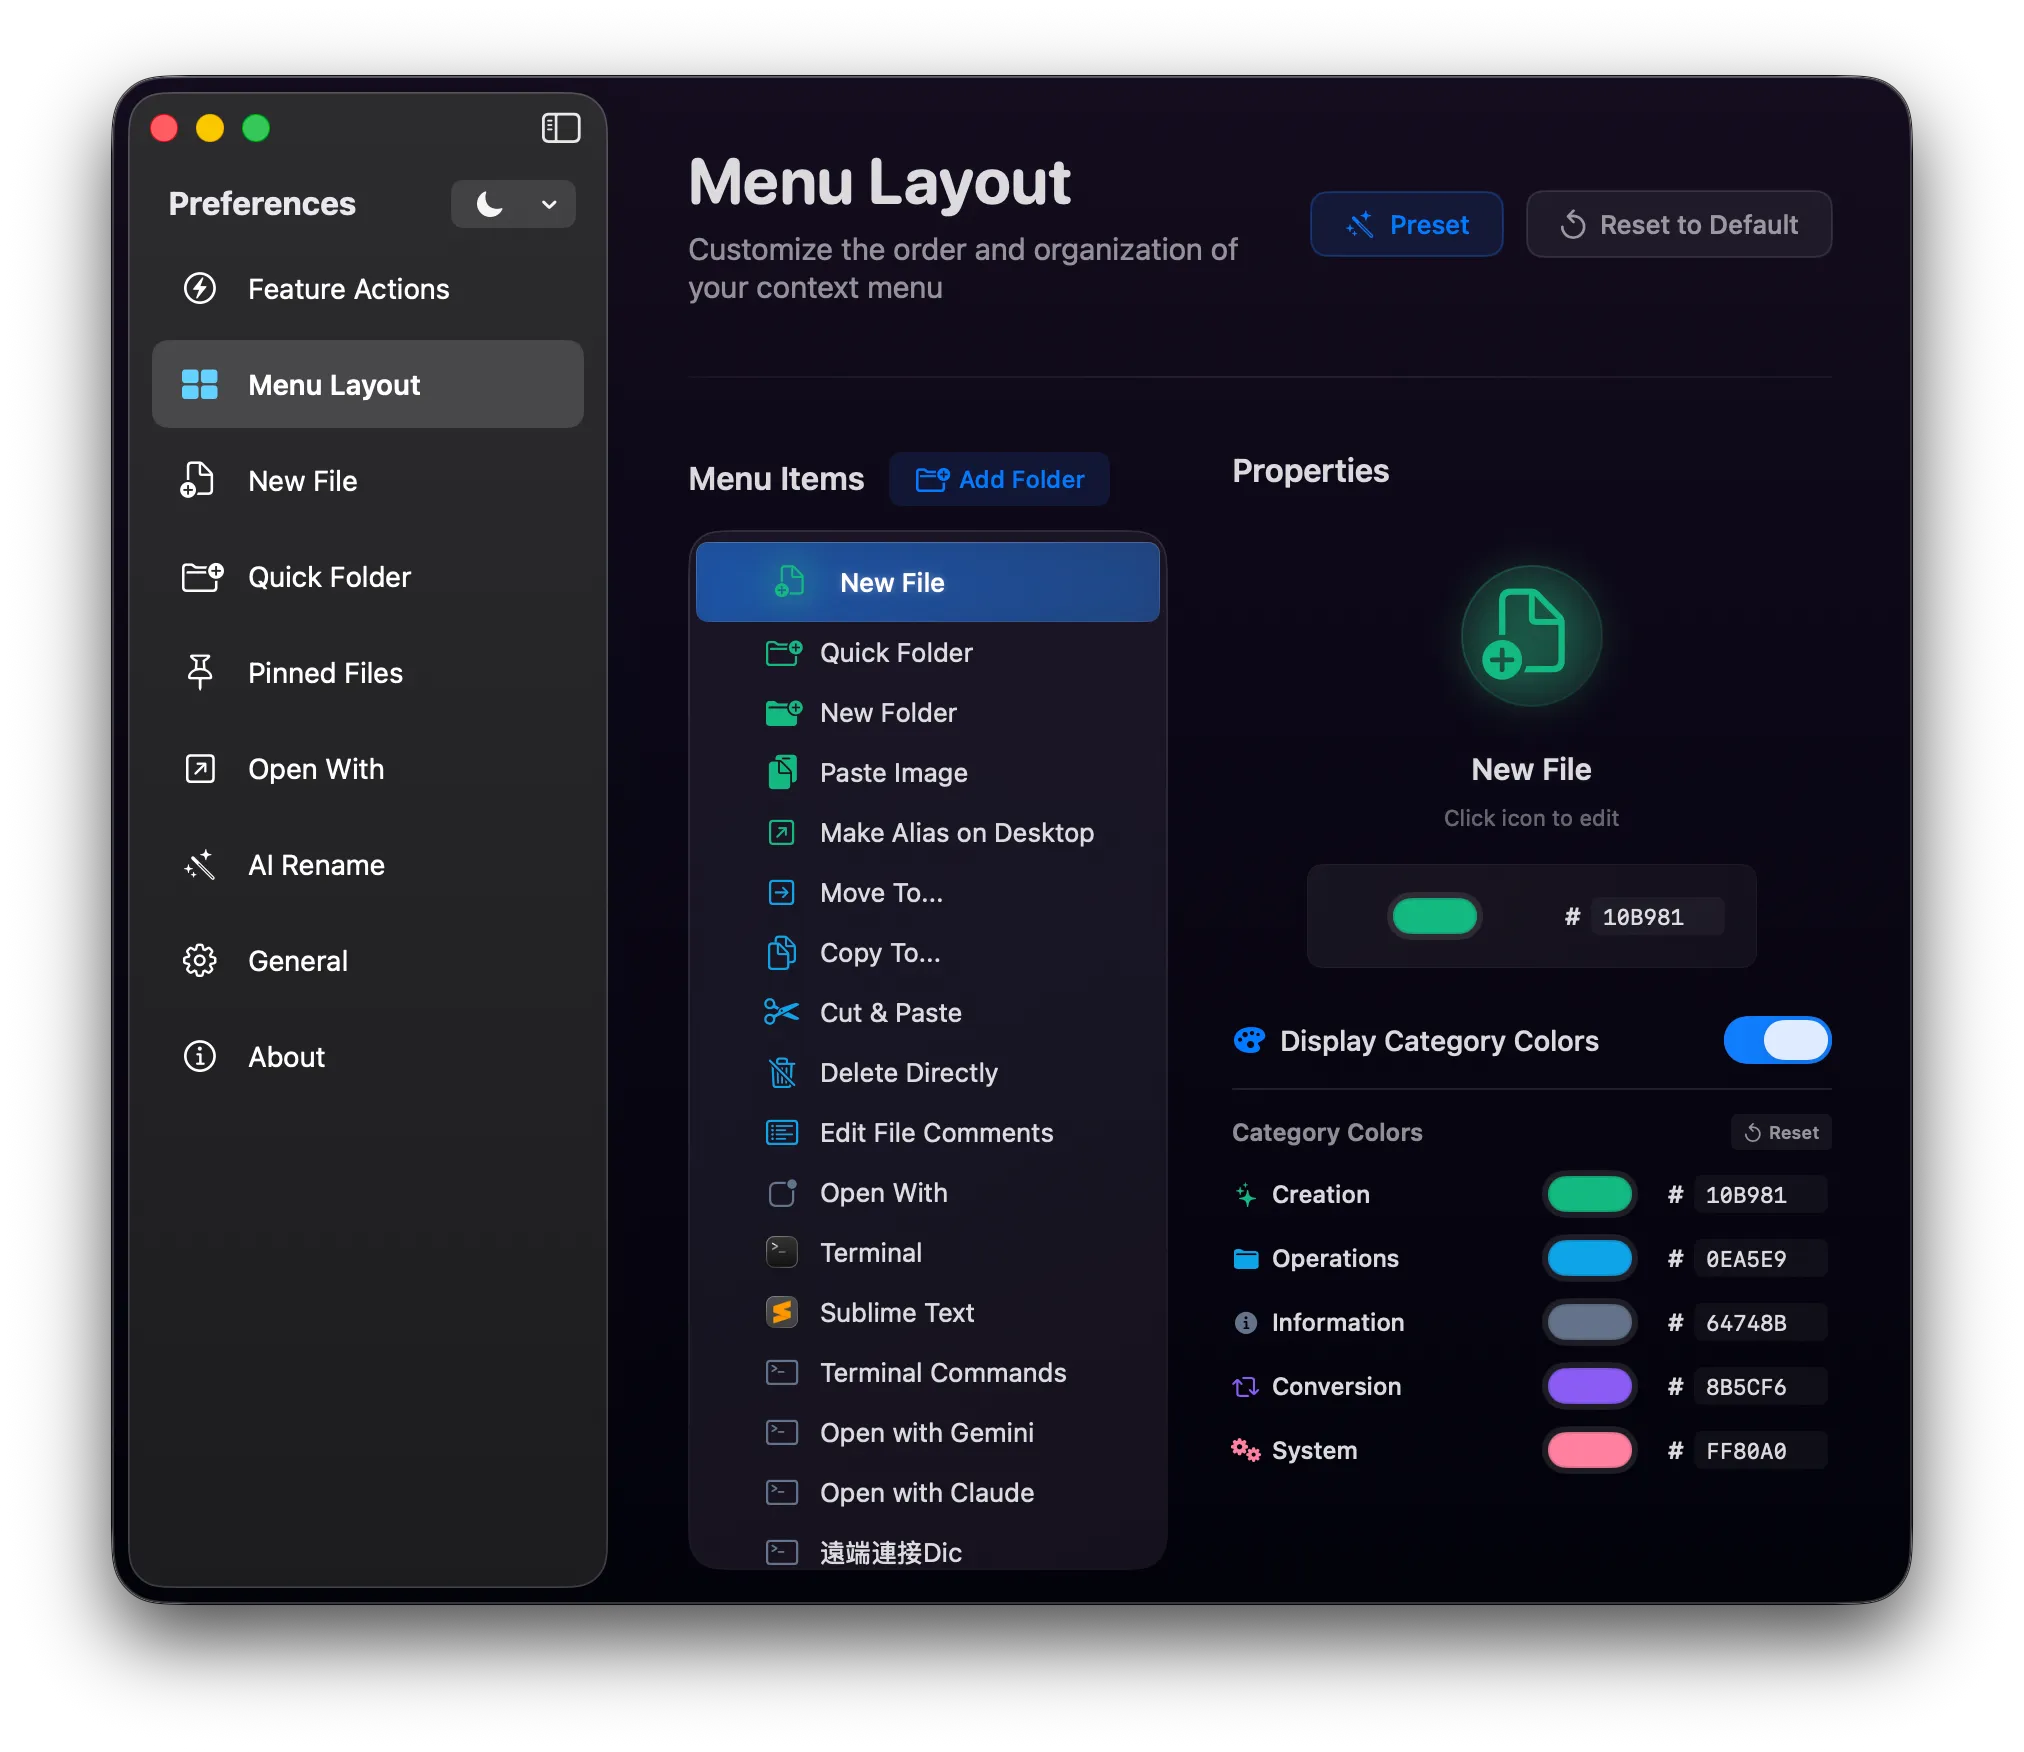Image resolution: width=2024 pixels, height=1752 pixels.
Task: Open General settings in sidebar
Action: (367, 961)
